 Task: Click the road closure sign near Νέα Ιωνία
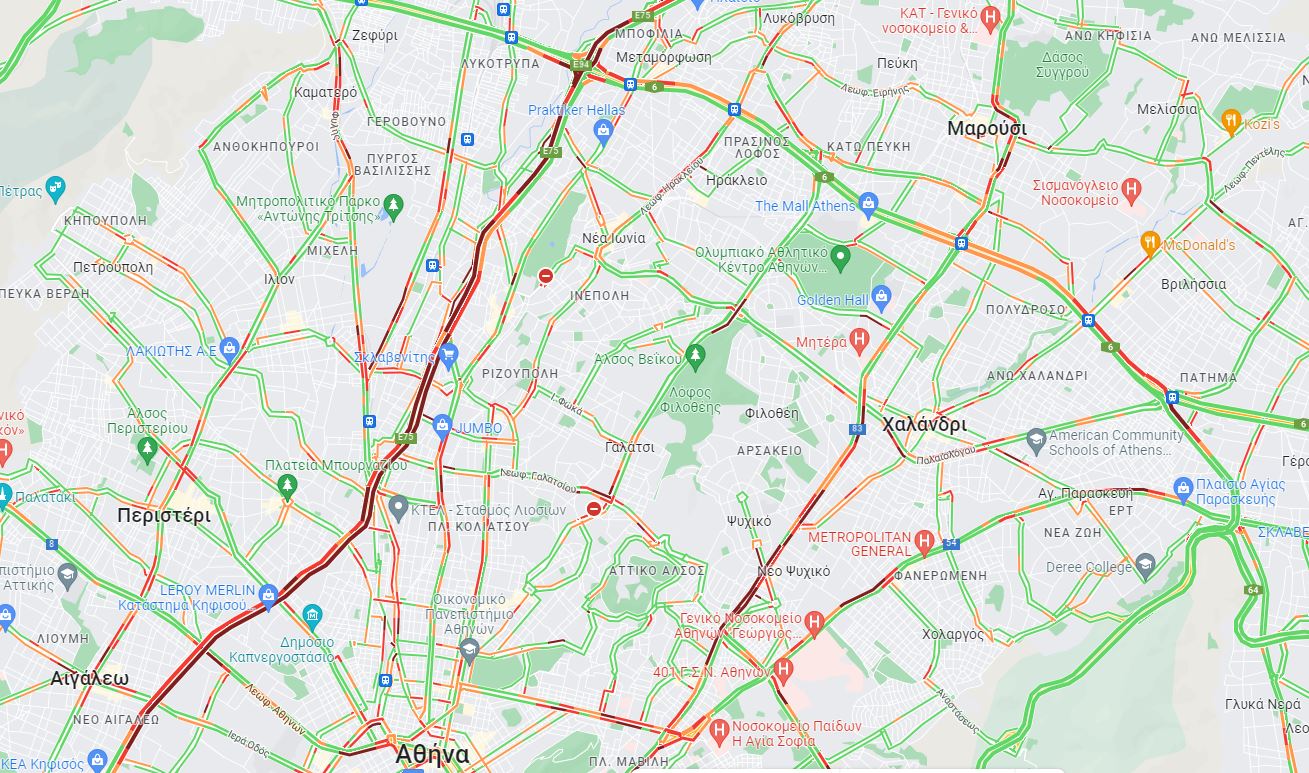click(x=545, y=276)
